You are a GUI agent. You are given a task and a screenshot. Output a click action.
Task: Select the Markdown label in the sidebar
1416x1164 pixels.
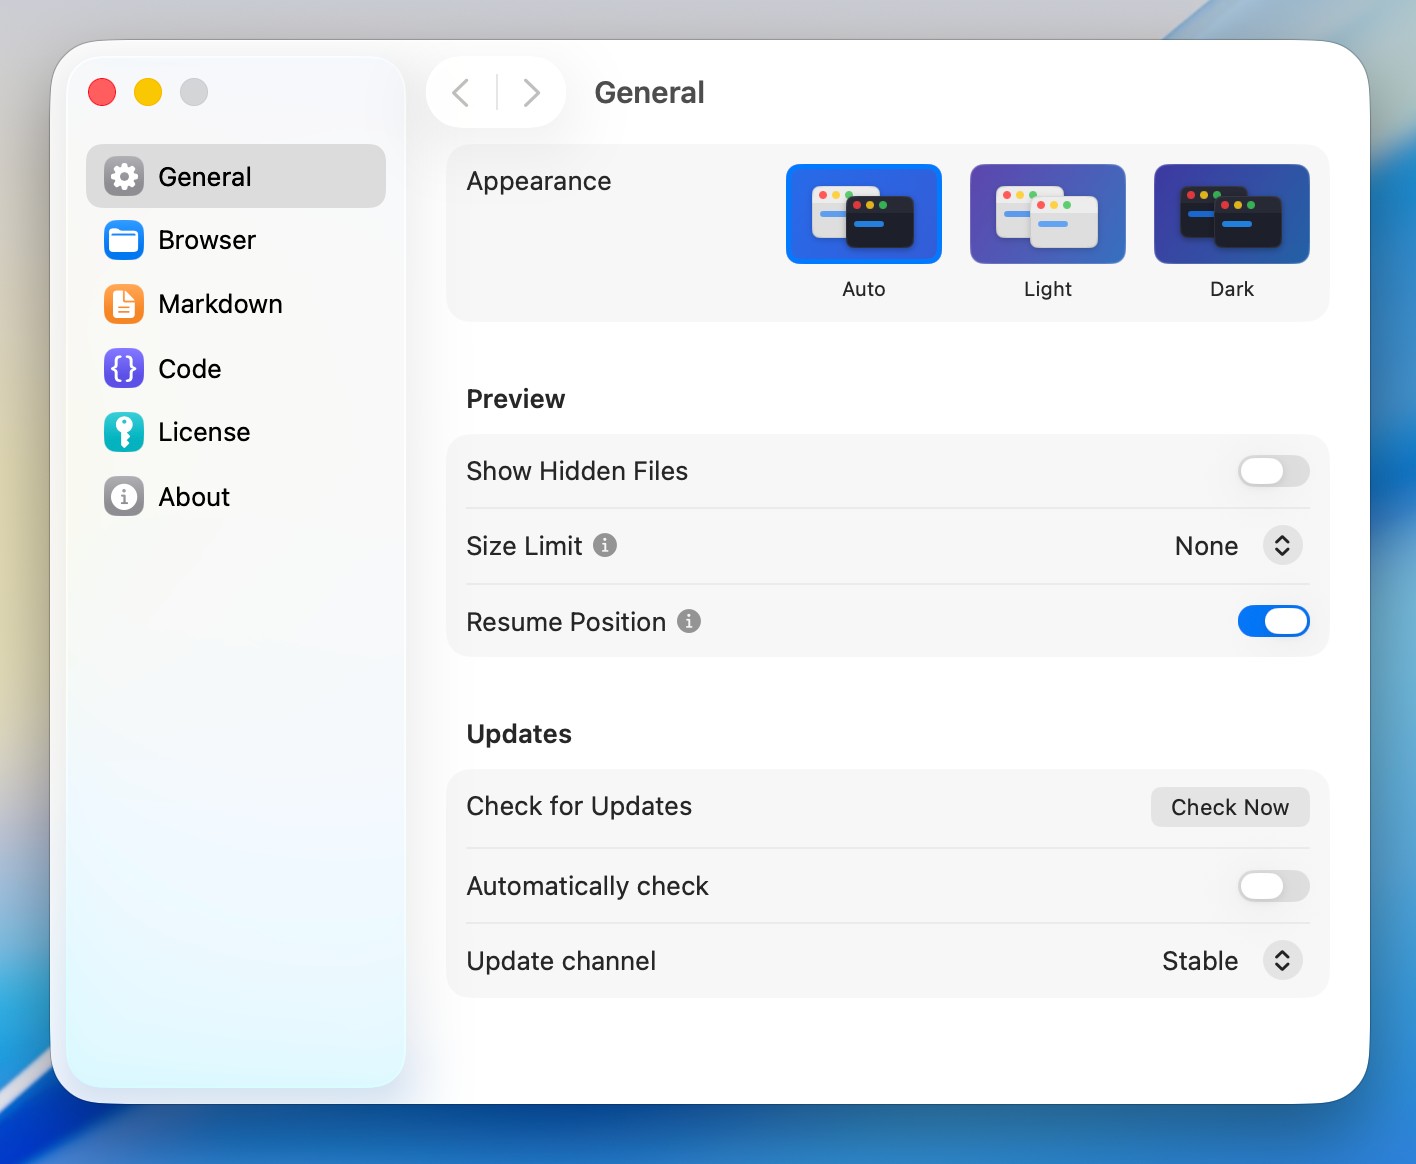coord(220,304)
